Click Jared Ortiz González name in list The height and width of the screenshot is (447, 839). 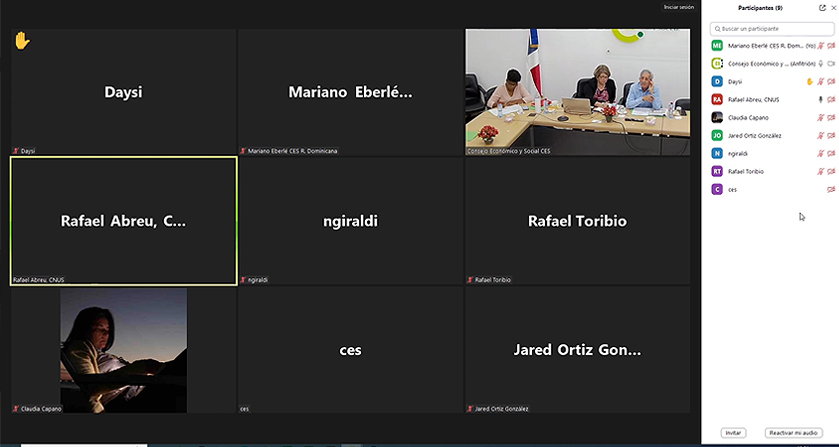point(754,135)
